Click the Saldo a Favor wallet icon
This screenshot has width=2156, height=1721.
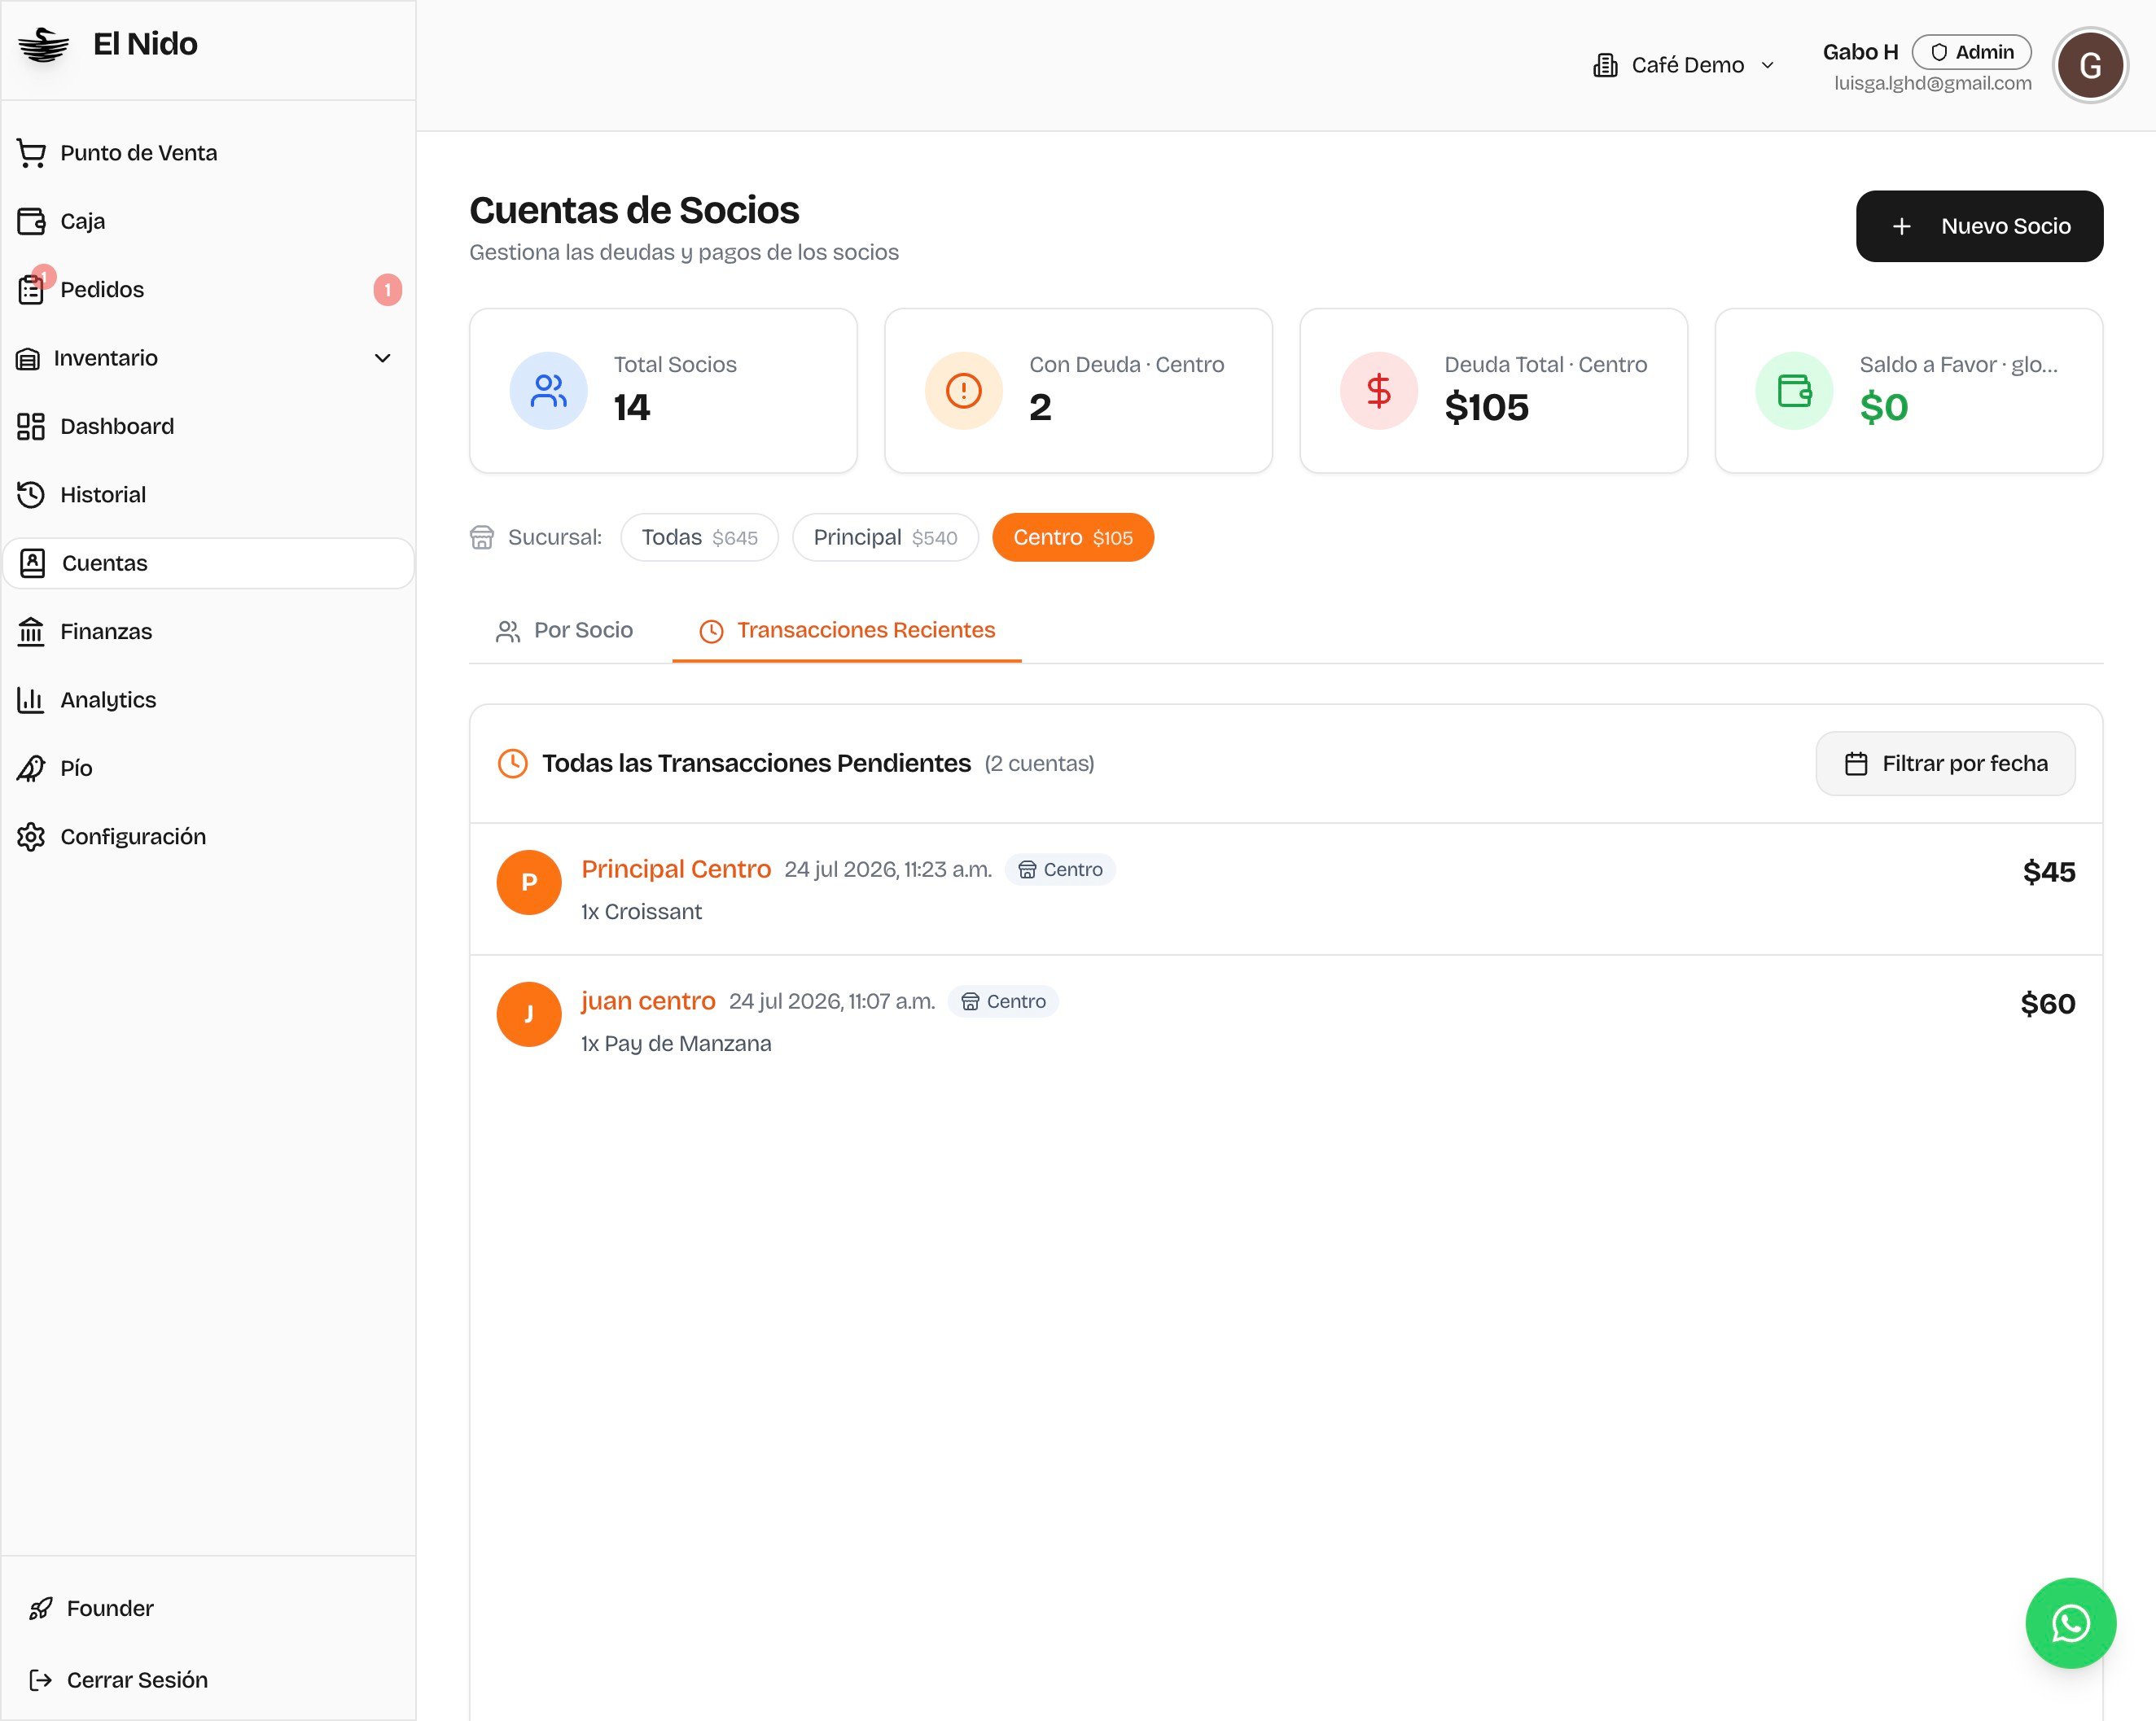(x=1794, y=391)
